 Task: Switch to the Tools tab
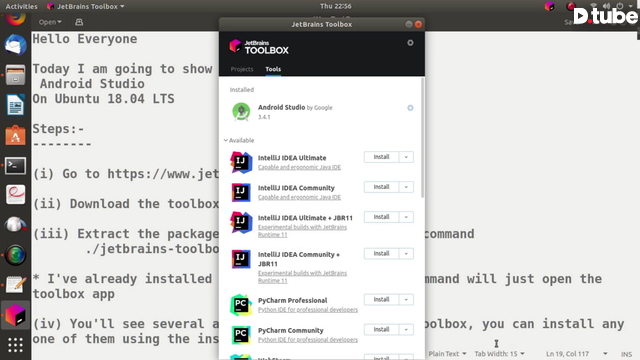(273, 69)
